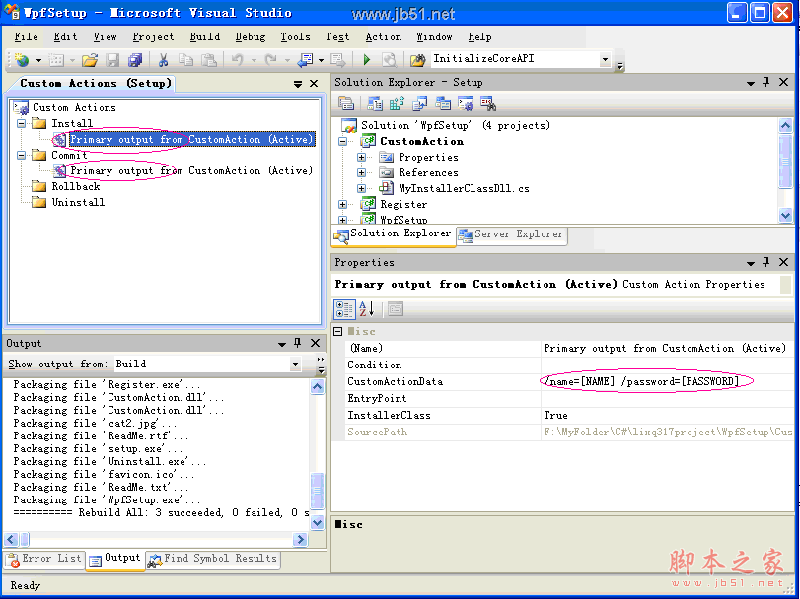The image size is (800, 599).
Task: Click the Condition property value field
Action: 667,365
